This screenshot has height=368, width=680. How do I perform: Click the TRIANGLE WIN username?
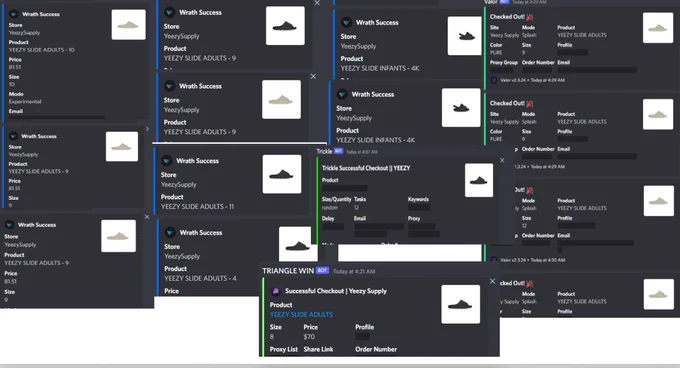pyautogui.click(x=288, y=271)
